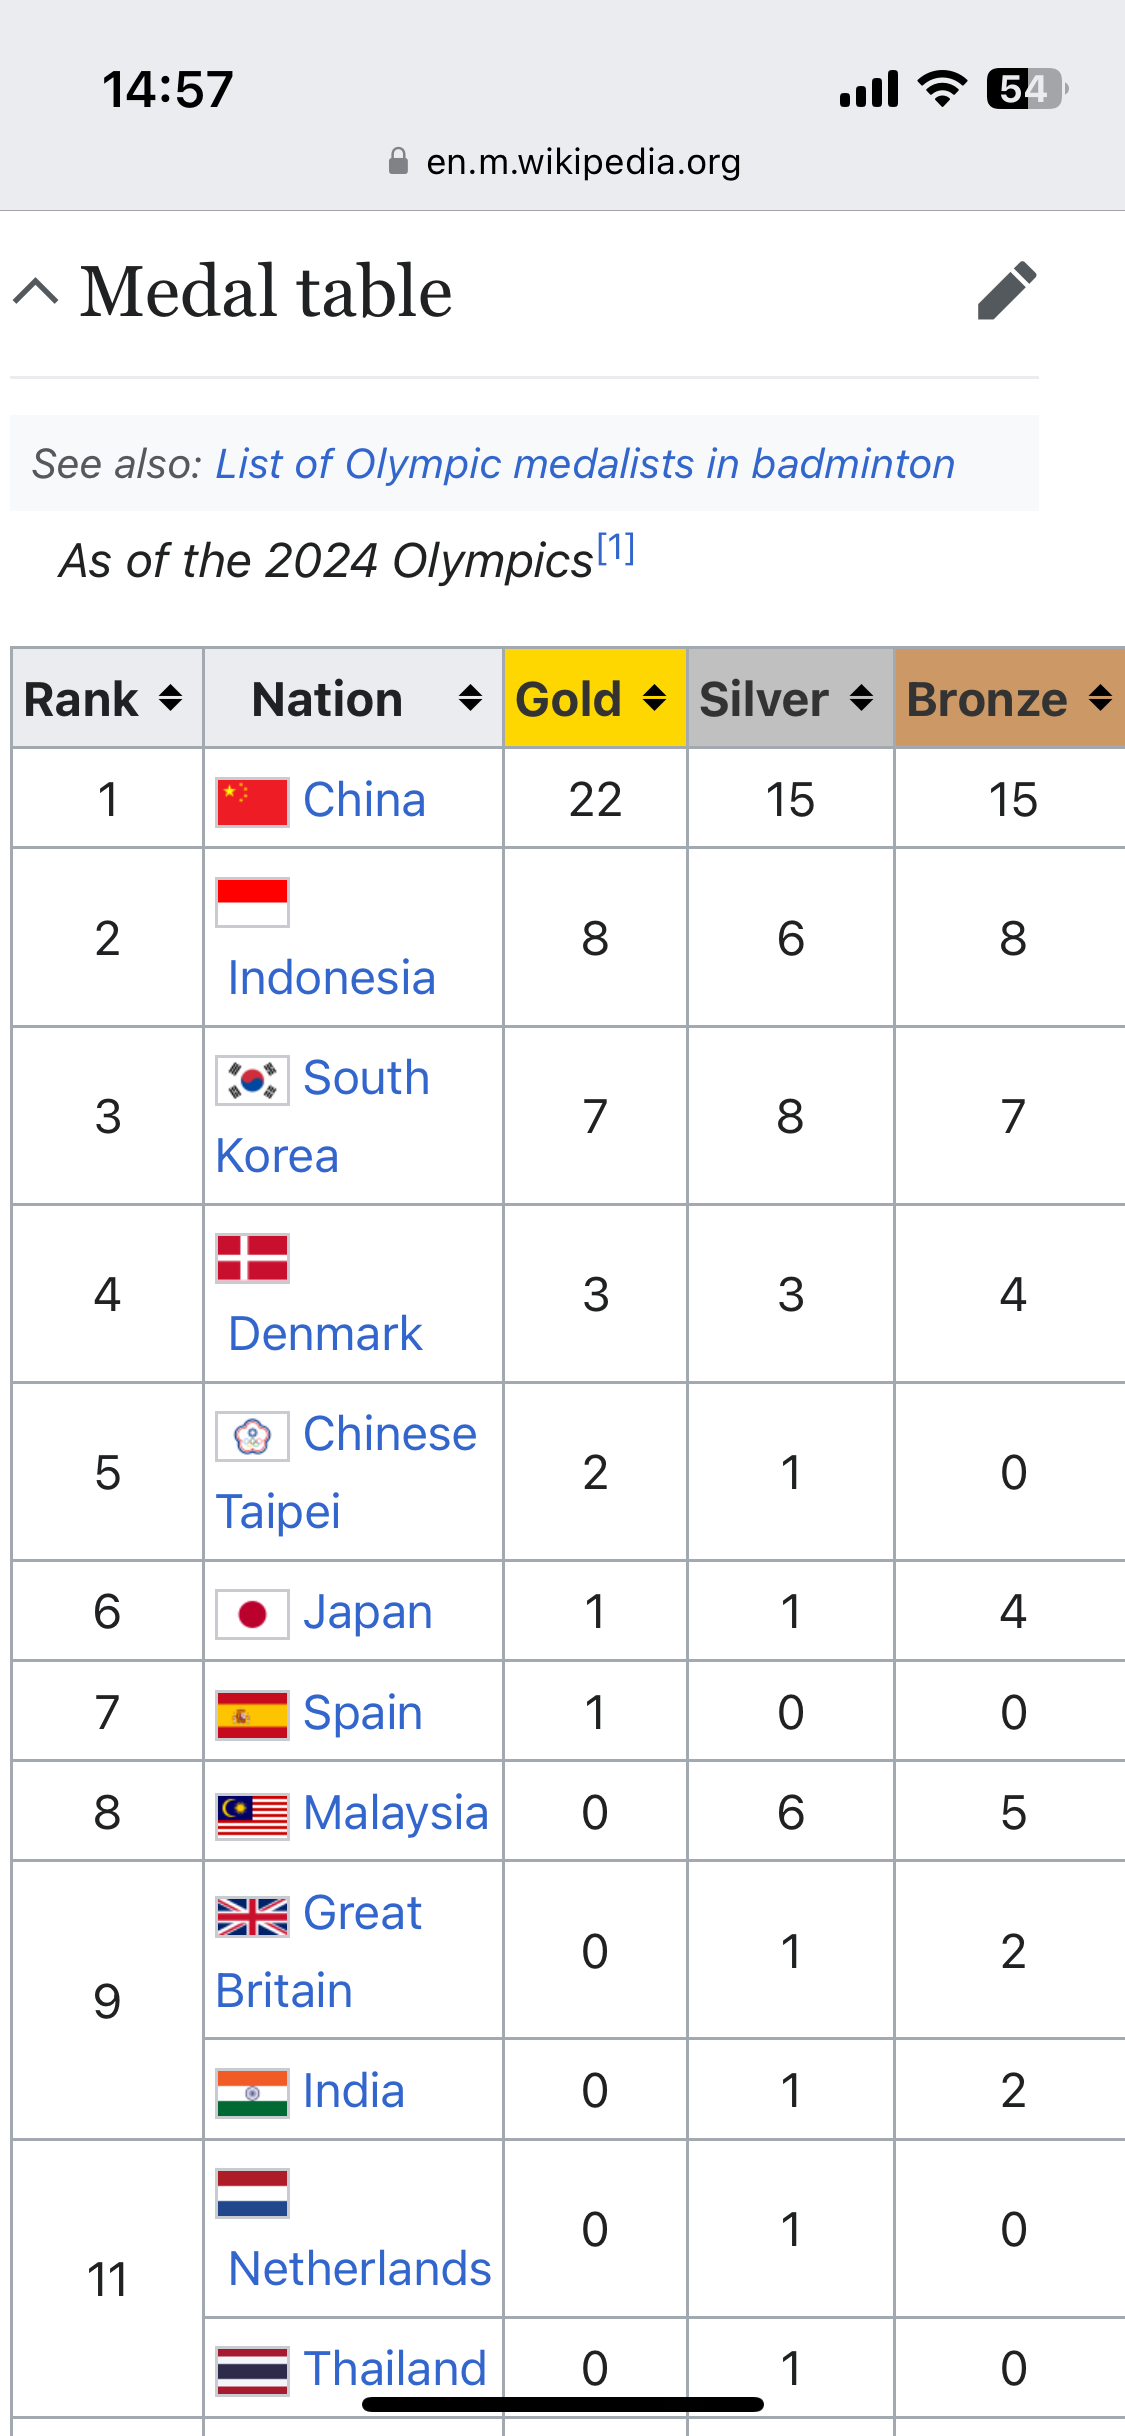
Task: Tap the Great Britain flag icon
Action: coord(252,1916)
